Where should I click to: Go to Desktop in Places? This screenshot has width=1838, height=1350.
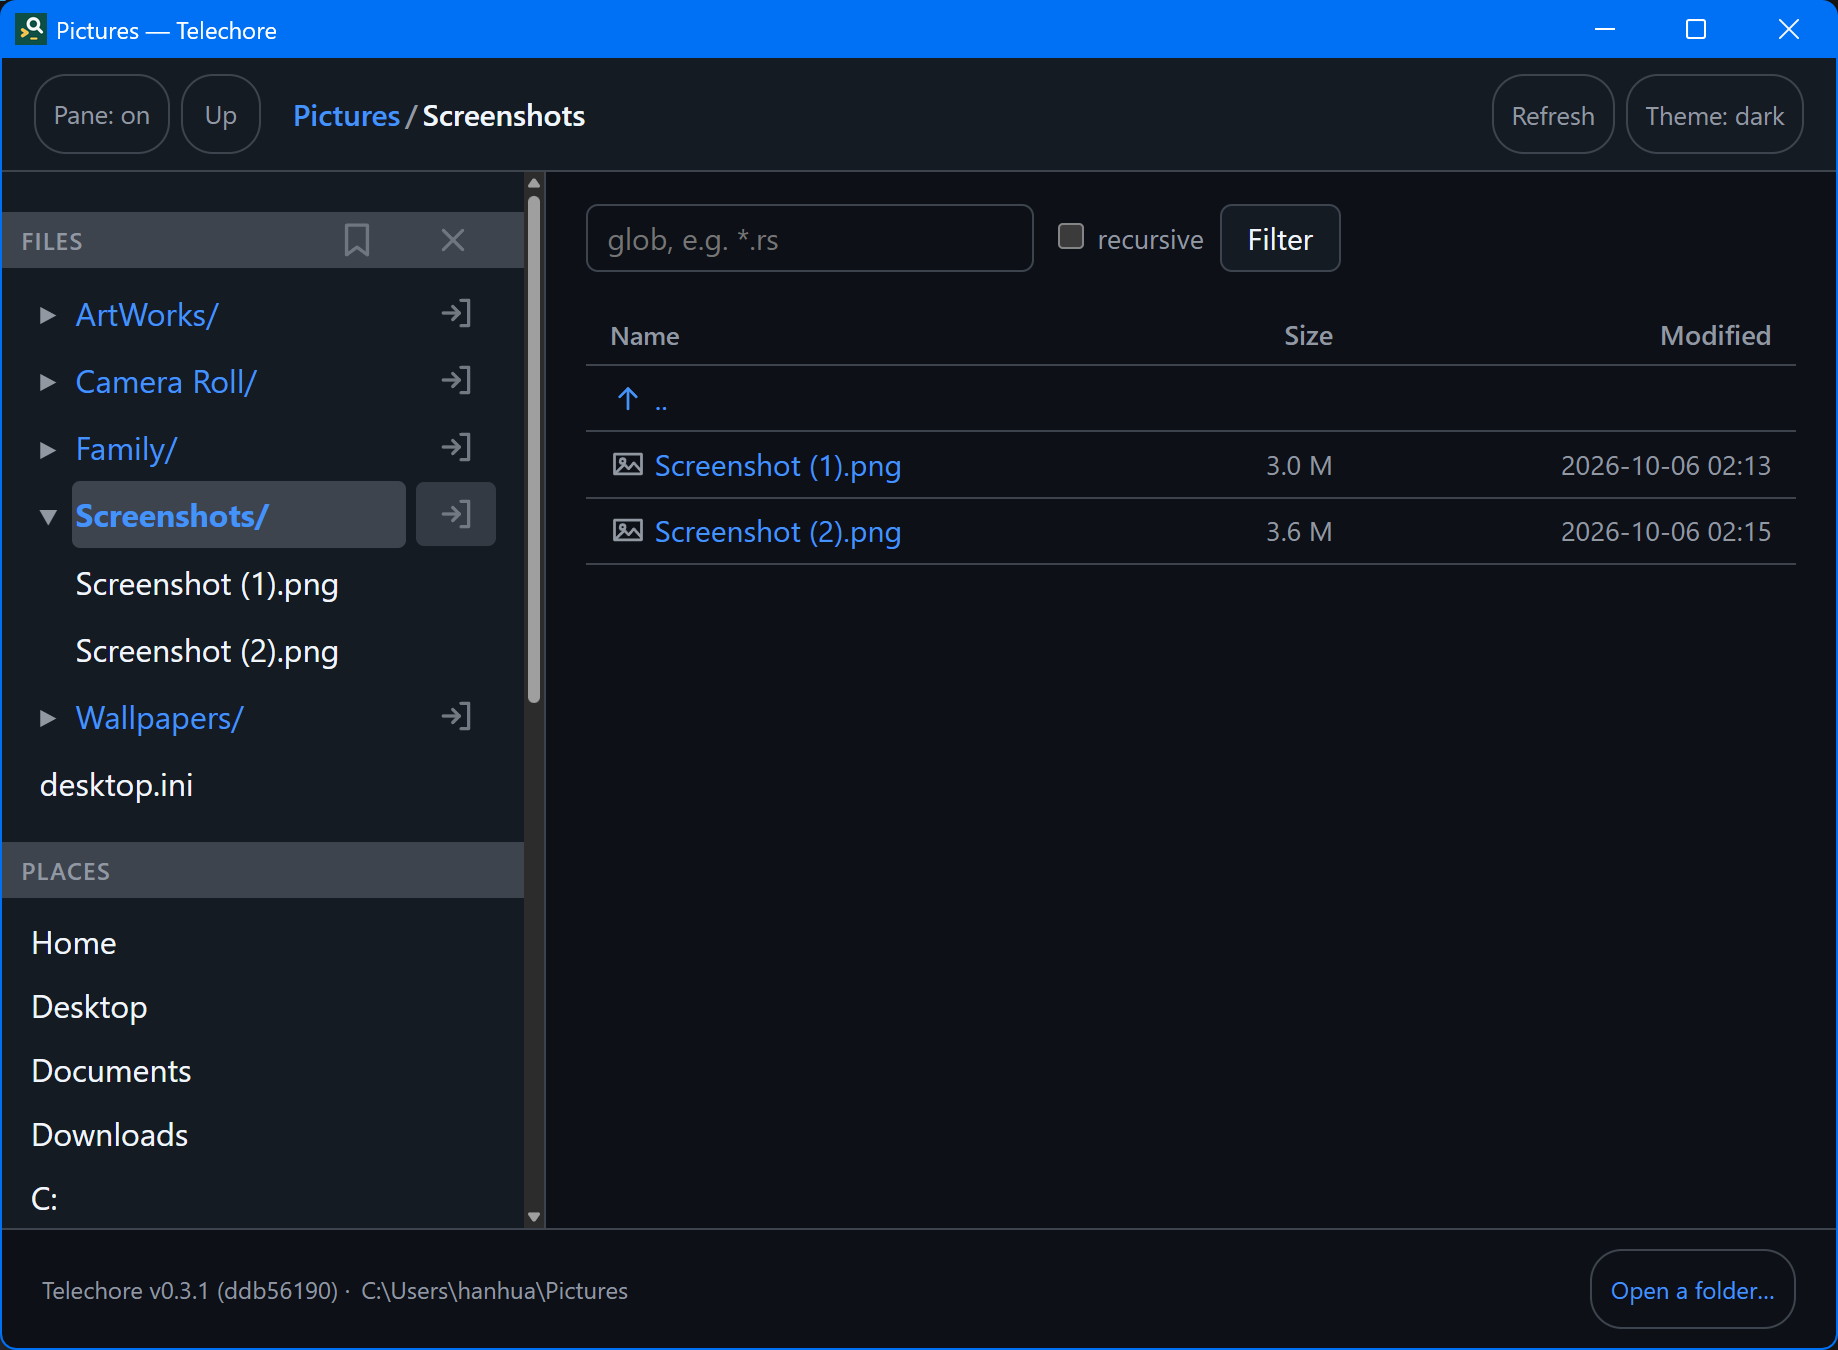(x=90, y=1007)
